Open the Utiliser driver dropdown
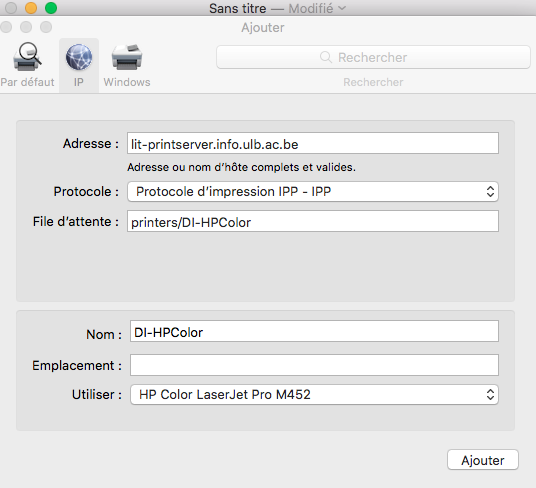This screenshot has width=536, height=488. (x=314, y=394)
